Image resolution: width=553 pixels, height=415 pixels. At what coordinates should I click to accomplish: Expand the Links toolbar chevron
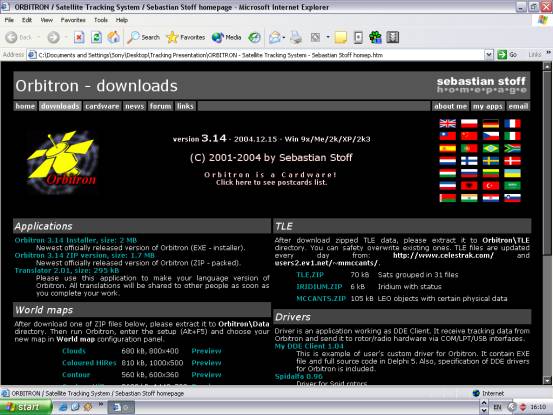click(549, 53)
